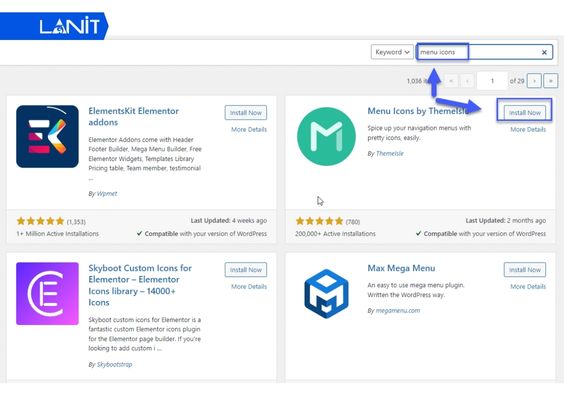The image size is (564, 400).
Task: Click the plugin search field containing 'menu icons'
Action: coord(484,52)
